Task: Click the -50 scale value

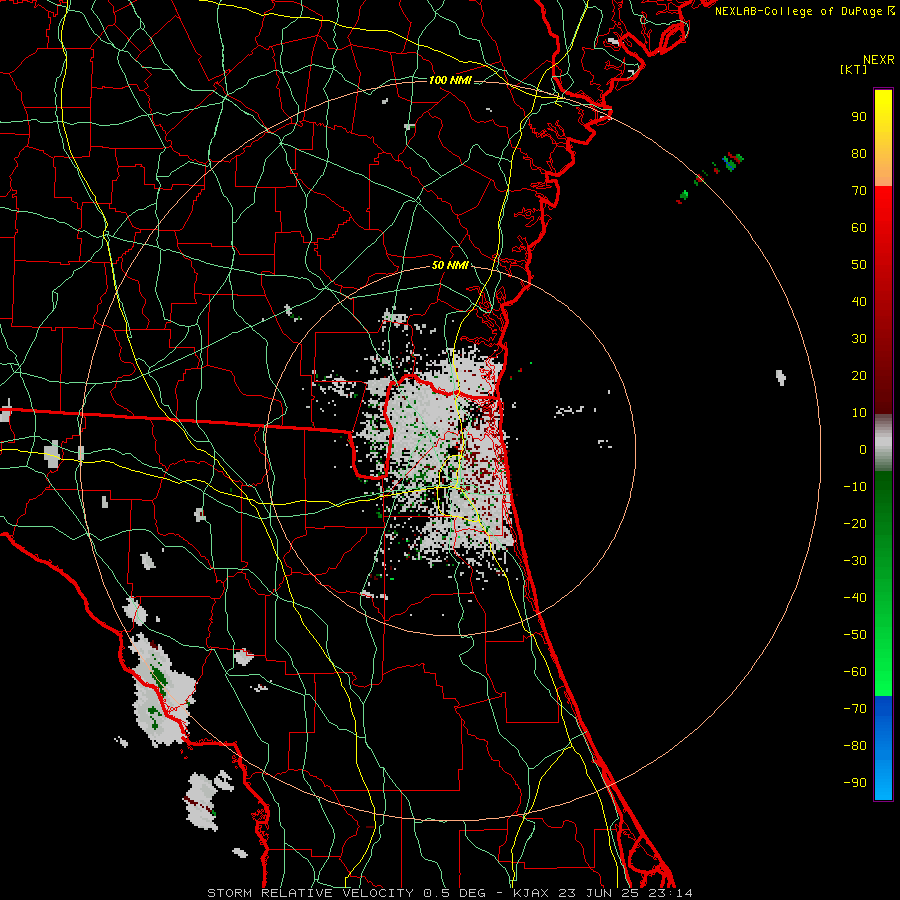Action: pyautogui.click(x=855, y=635)
